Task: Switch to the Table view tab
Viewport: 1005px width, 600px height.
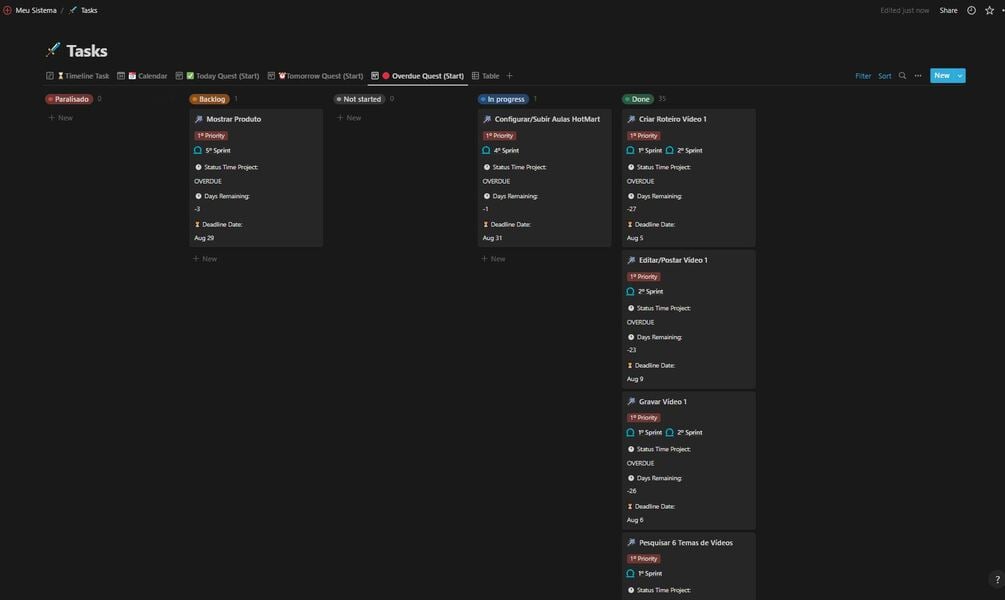Action: tap(485, 76)
